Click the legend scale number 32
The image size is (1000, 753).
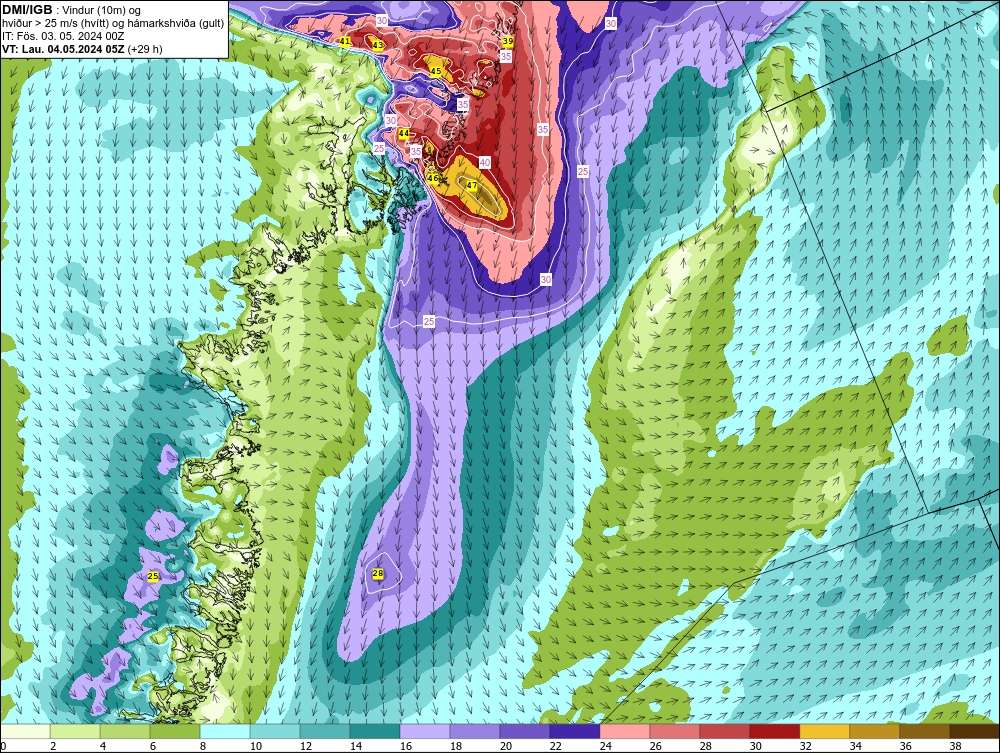(805, 746)
